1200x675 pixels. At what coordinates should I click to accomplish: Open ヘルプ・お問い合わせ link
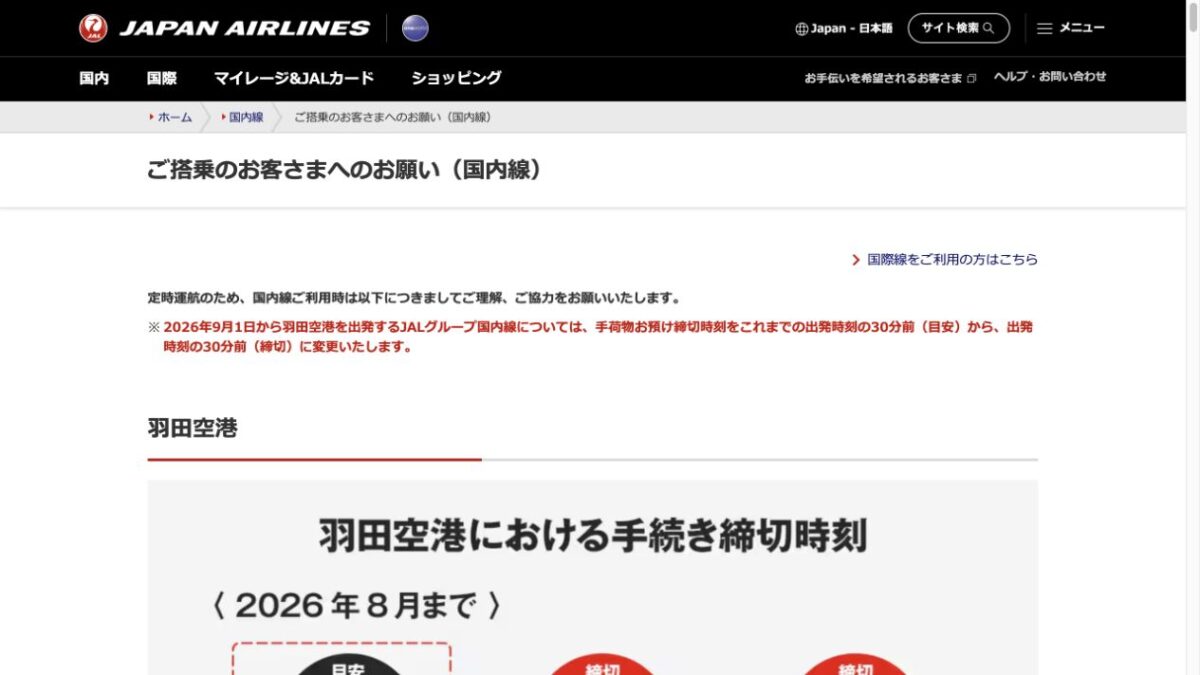click(1050, 77)
